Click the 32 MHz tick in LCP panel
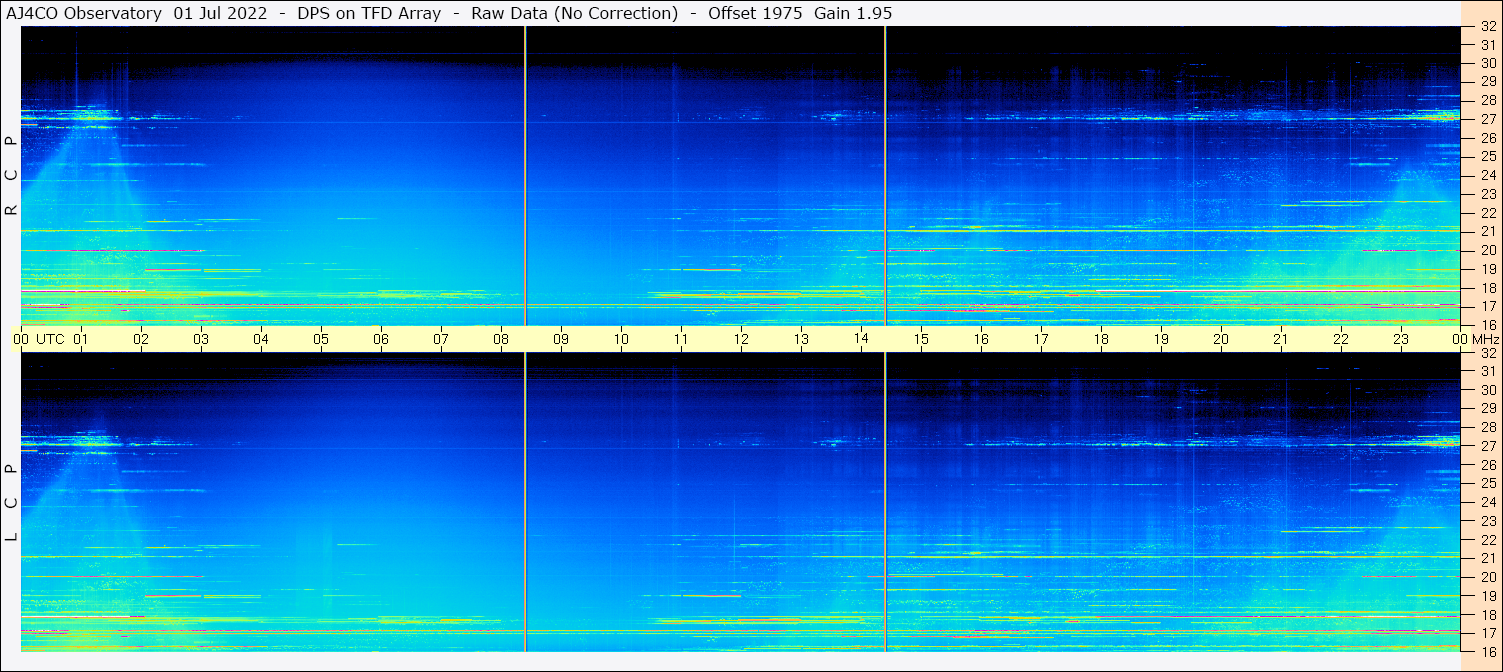 (x=1487, y=353)
